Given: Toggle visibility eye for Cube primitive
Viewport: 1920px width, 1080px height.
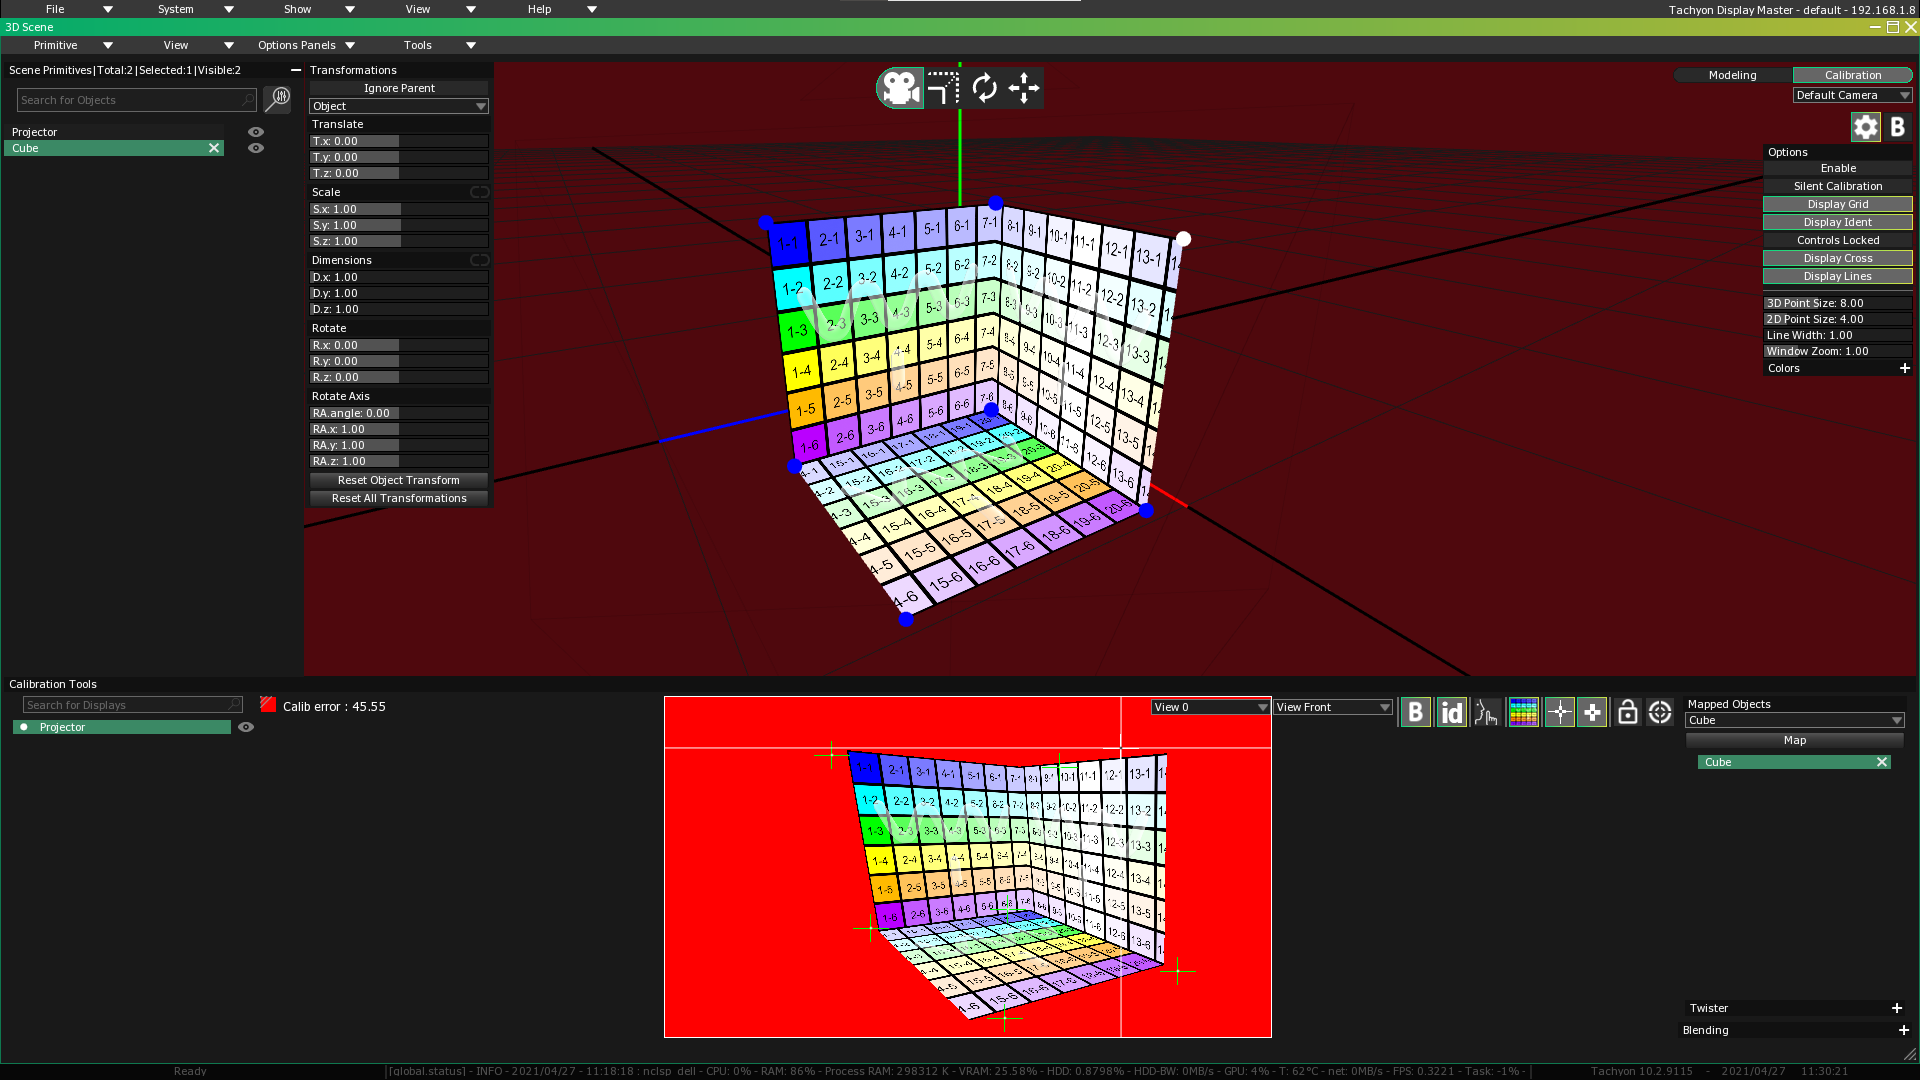Looking at the screenshot, I should (256, 148).
